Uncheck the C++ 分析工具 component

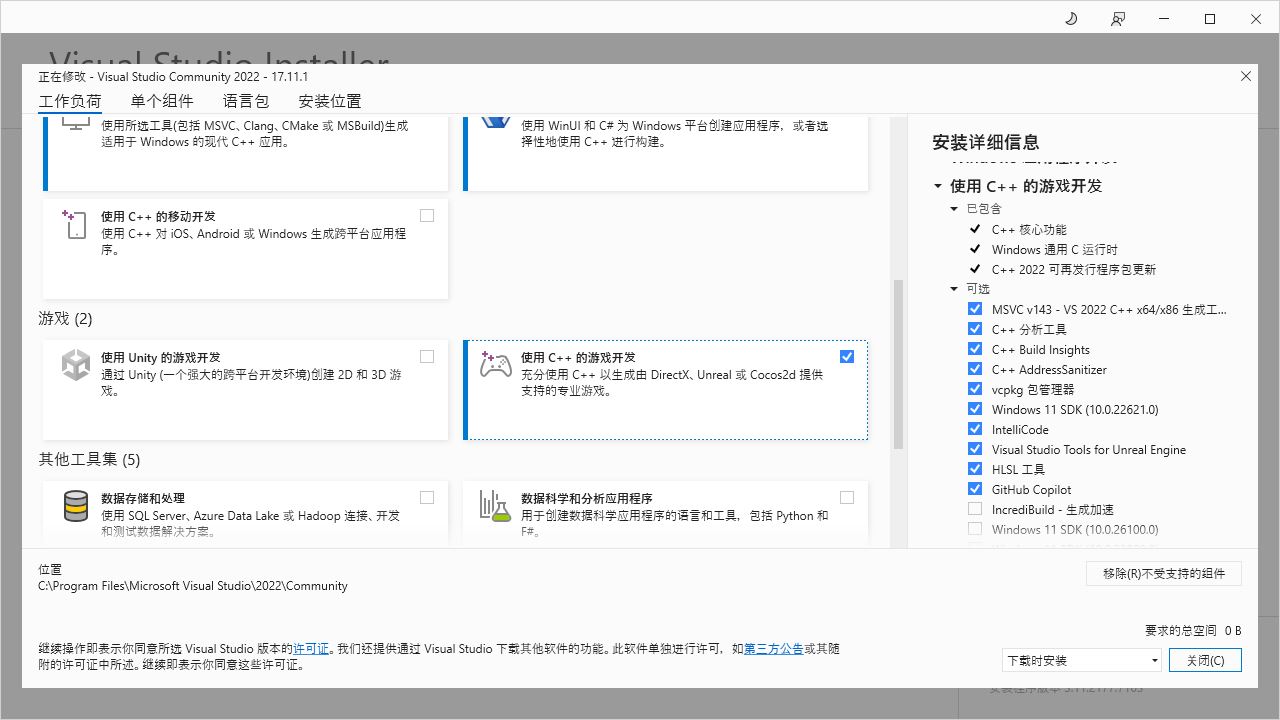pos(975,329)
